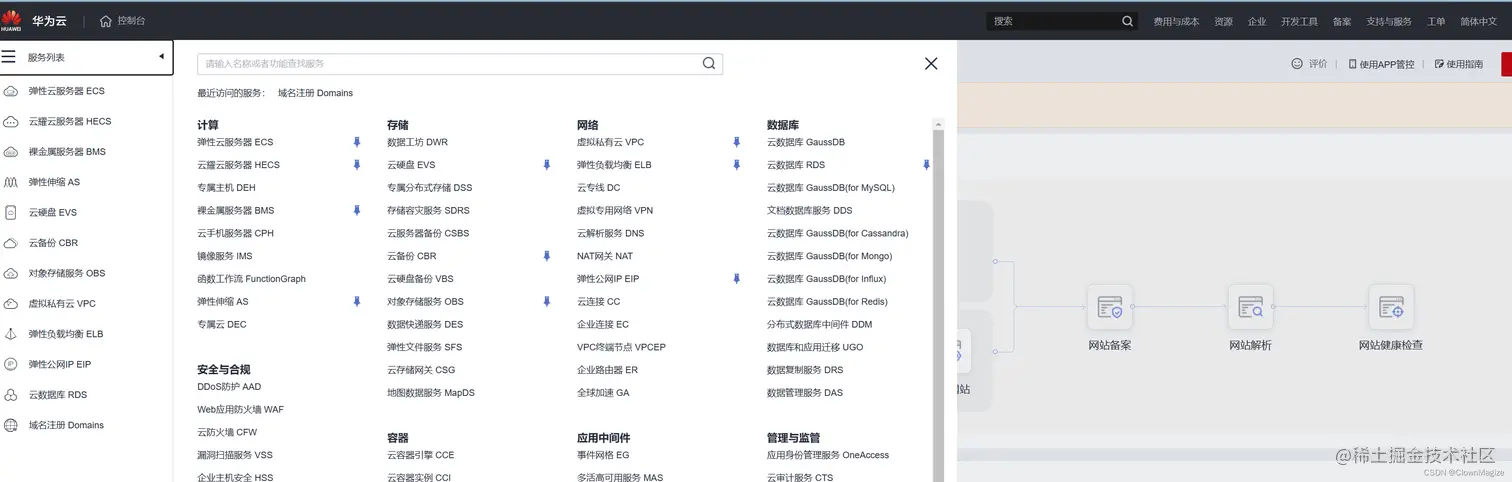Viewport: 1512px width, 482px height.
Task: Open 数据工坊 DWR service link
Action: pos(417,142)
